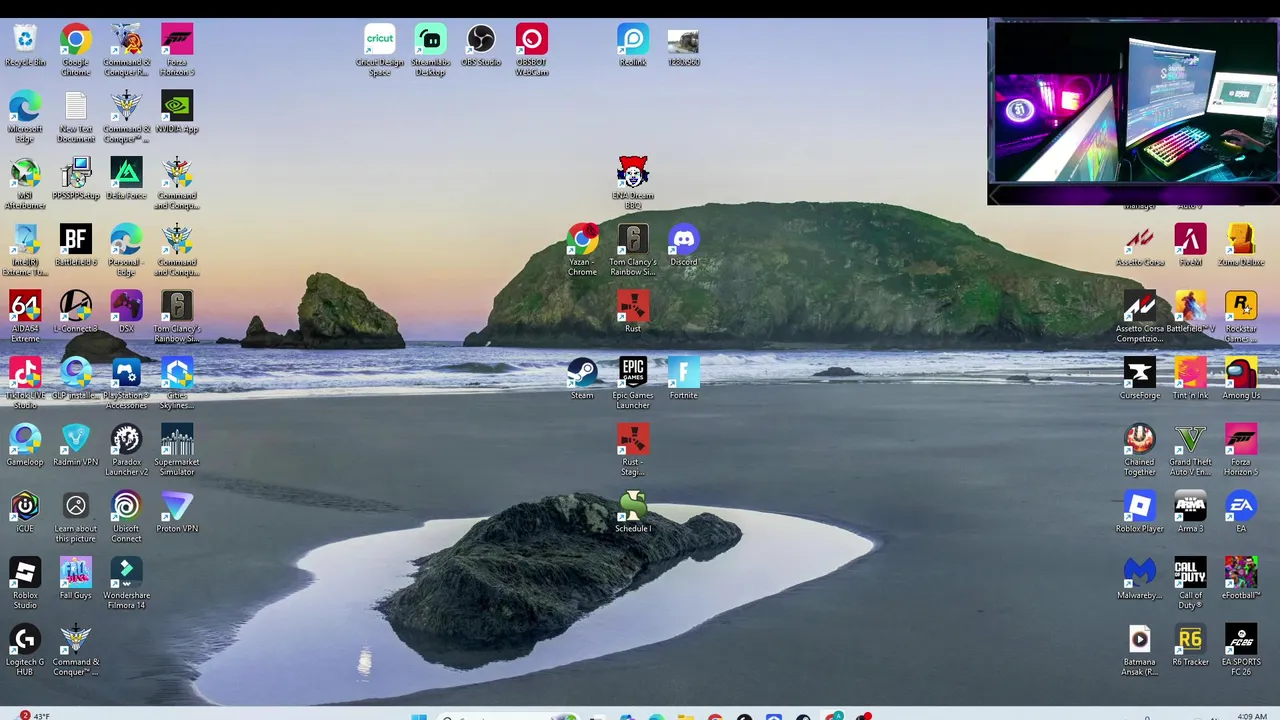Open Reolink shortcut
The image size is (1280, 720).
(x=633, y=46)
